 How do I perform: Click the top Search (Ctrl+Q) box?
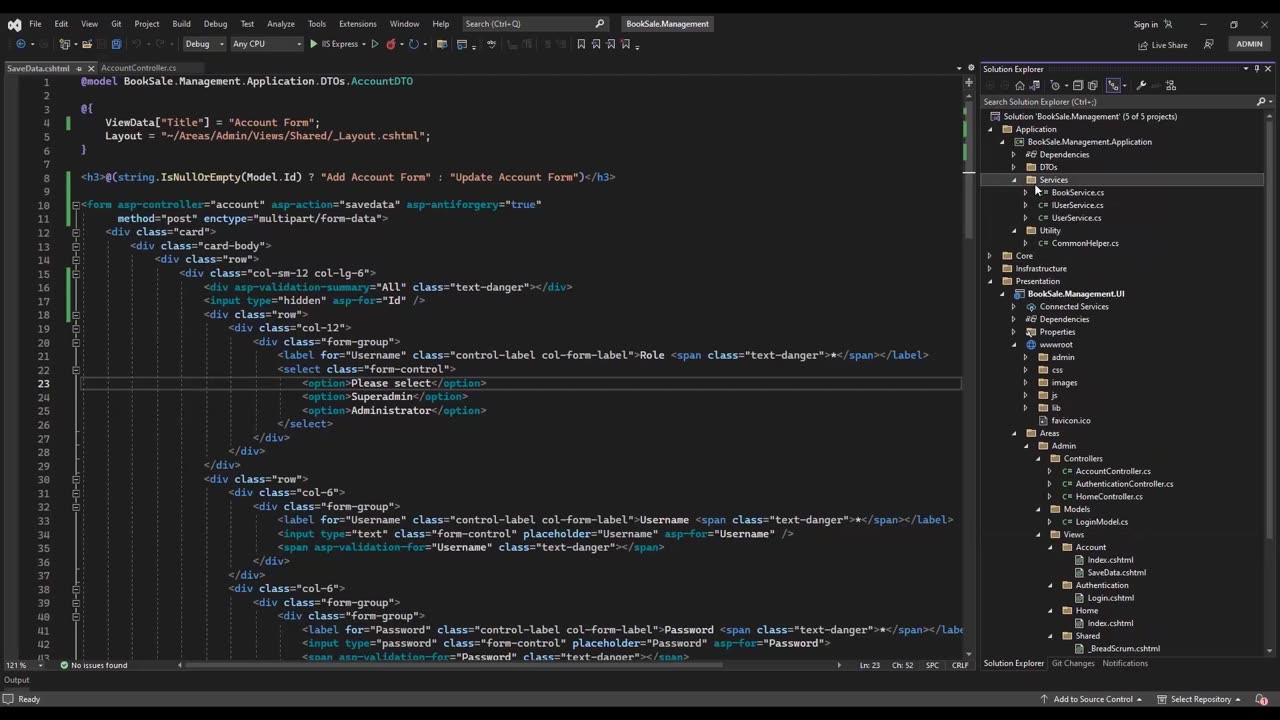click(535, 24)
